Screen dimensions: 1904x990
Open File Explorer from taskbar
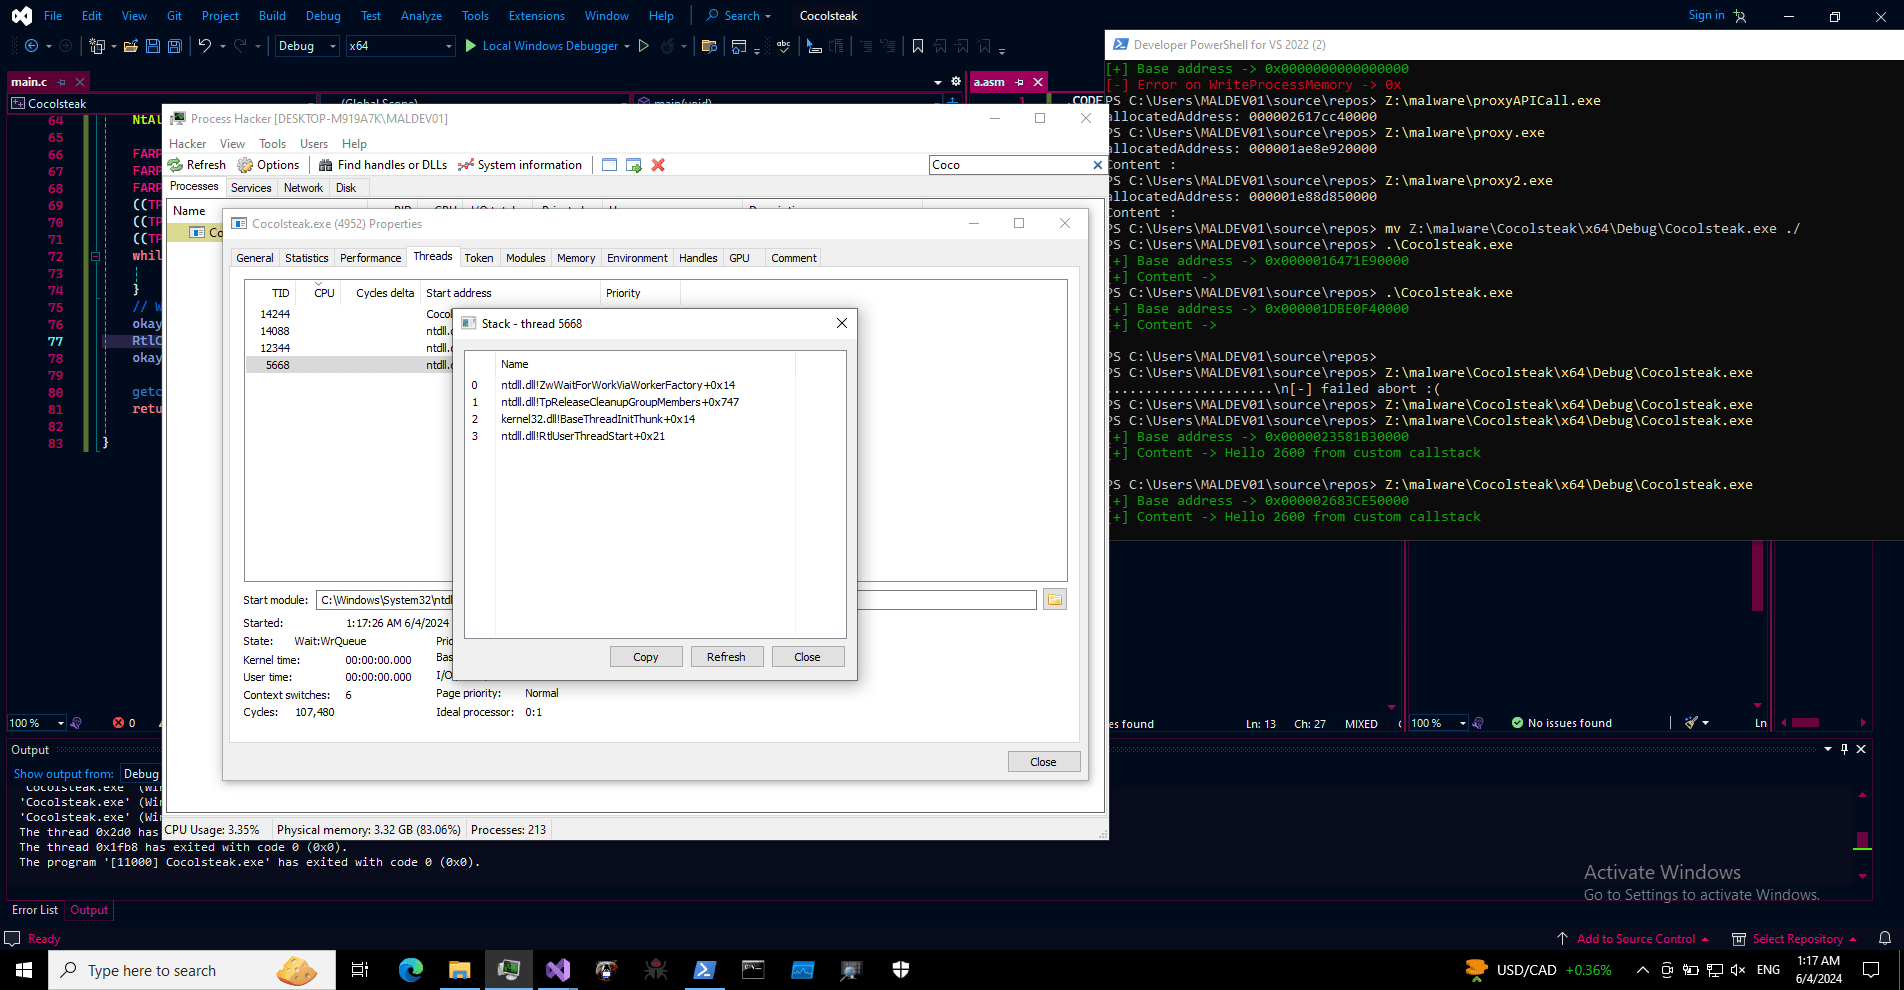[x=460, y=969]
